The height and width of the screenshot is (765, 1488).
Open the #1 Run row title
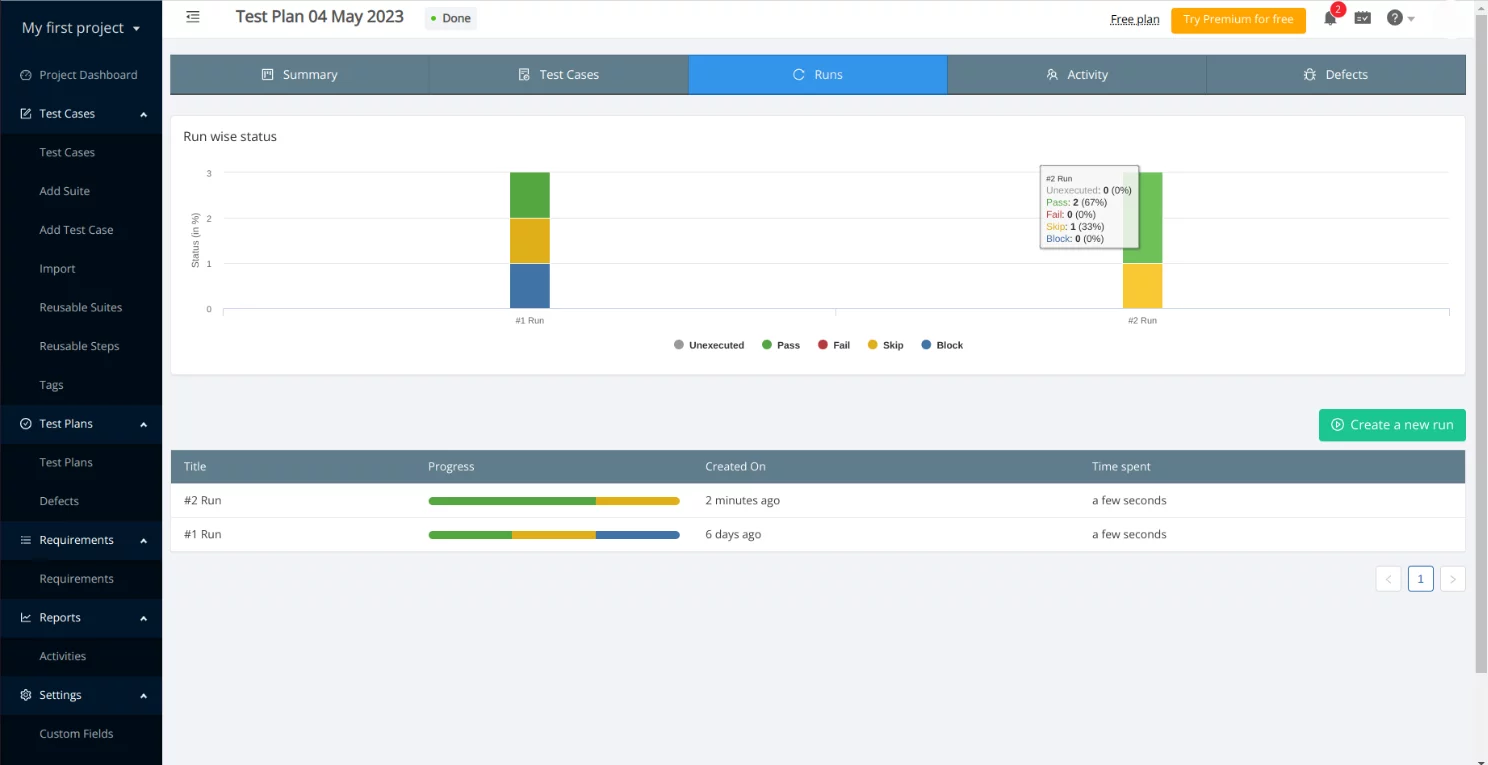[203, 535]
